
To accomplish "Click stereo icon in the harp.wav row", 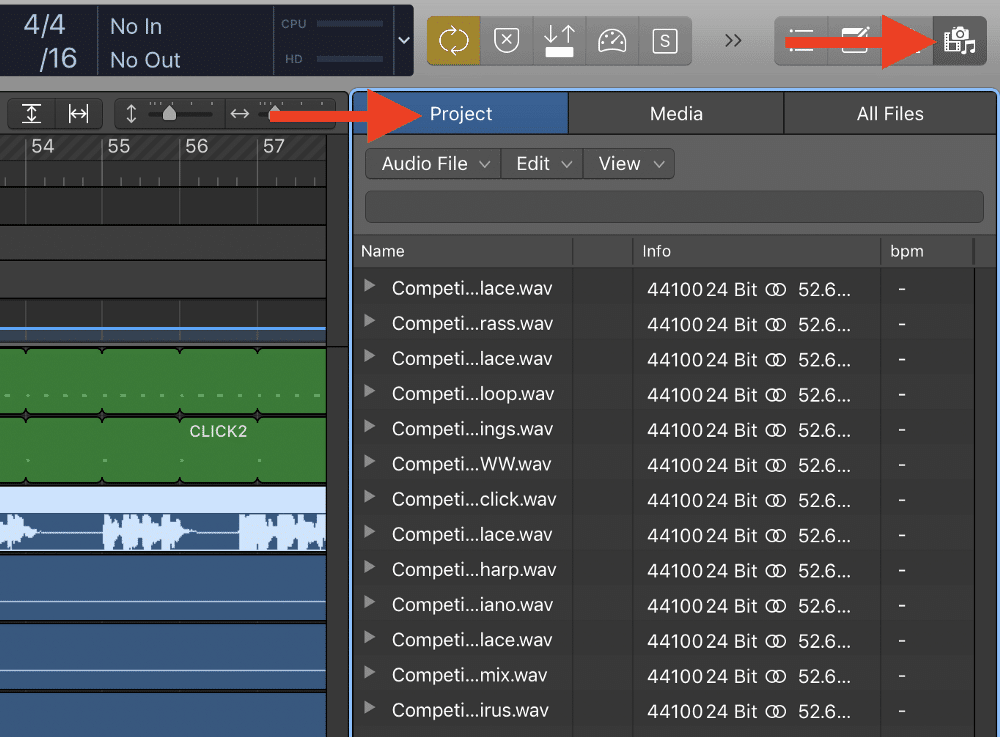I will click(x=776, y=571).
